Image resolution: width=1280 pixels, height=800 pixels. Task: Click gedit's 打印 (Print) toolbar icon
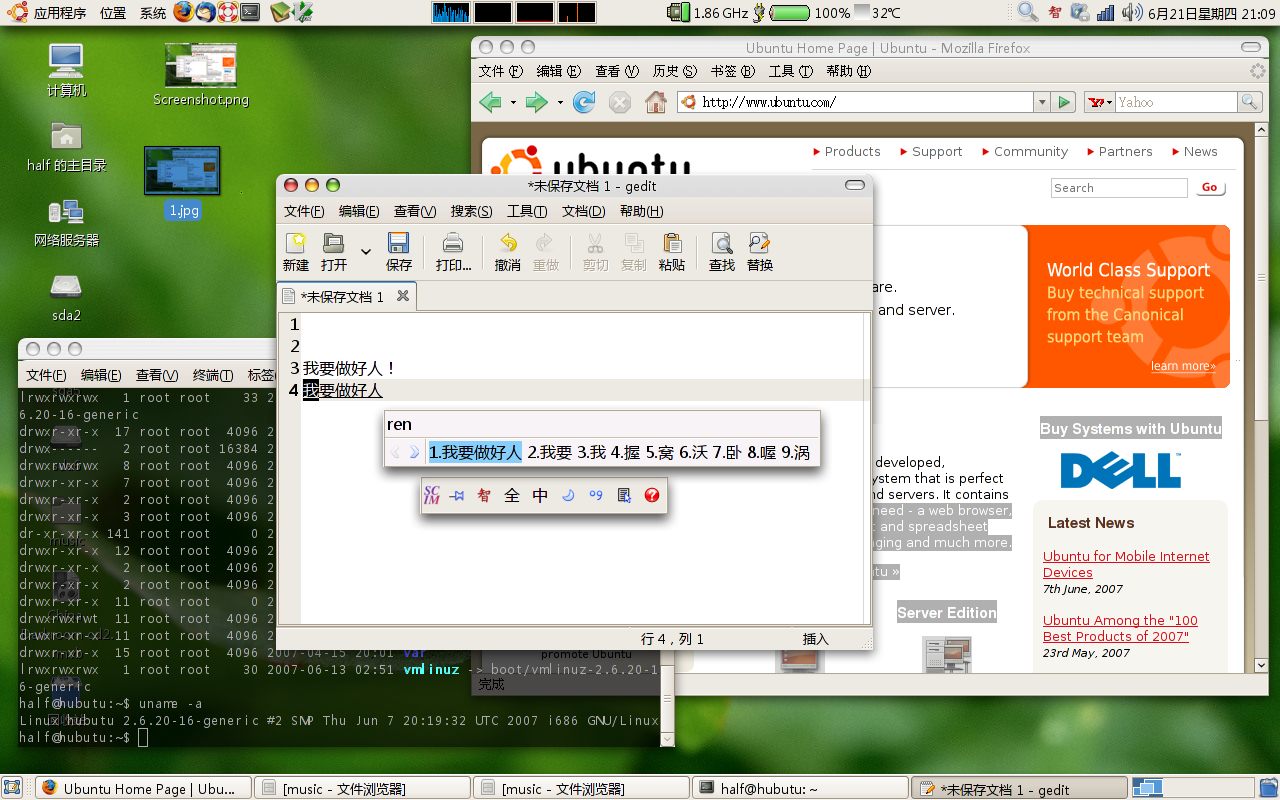(x=453, y=252)
